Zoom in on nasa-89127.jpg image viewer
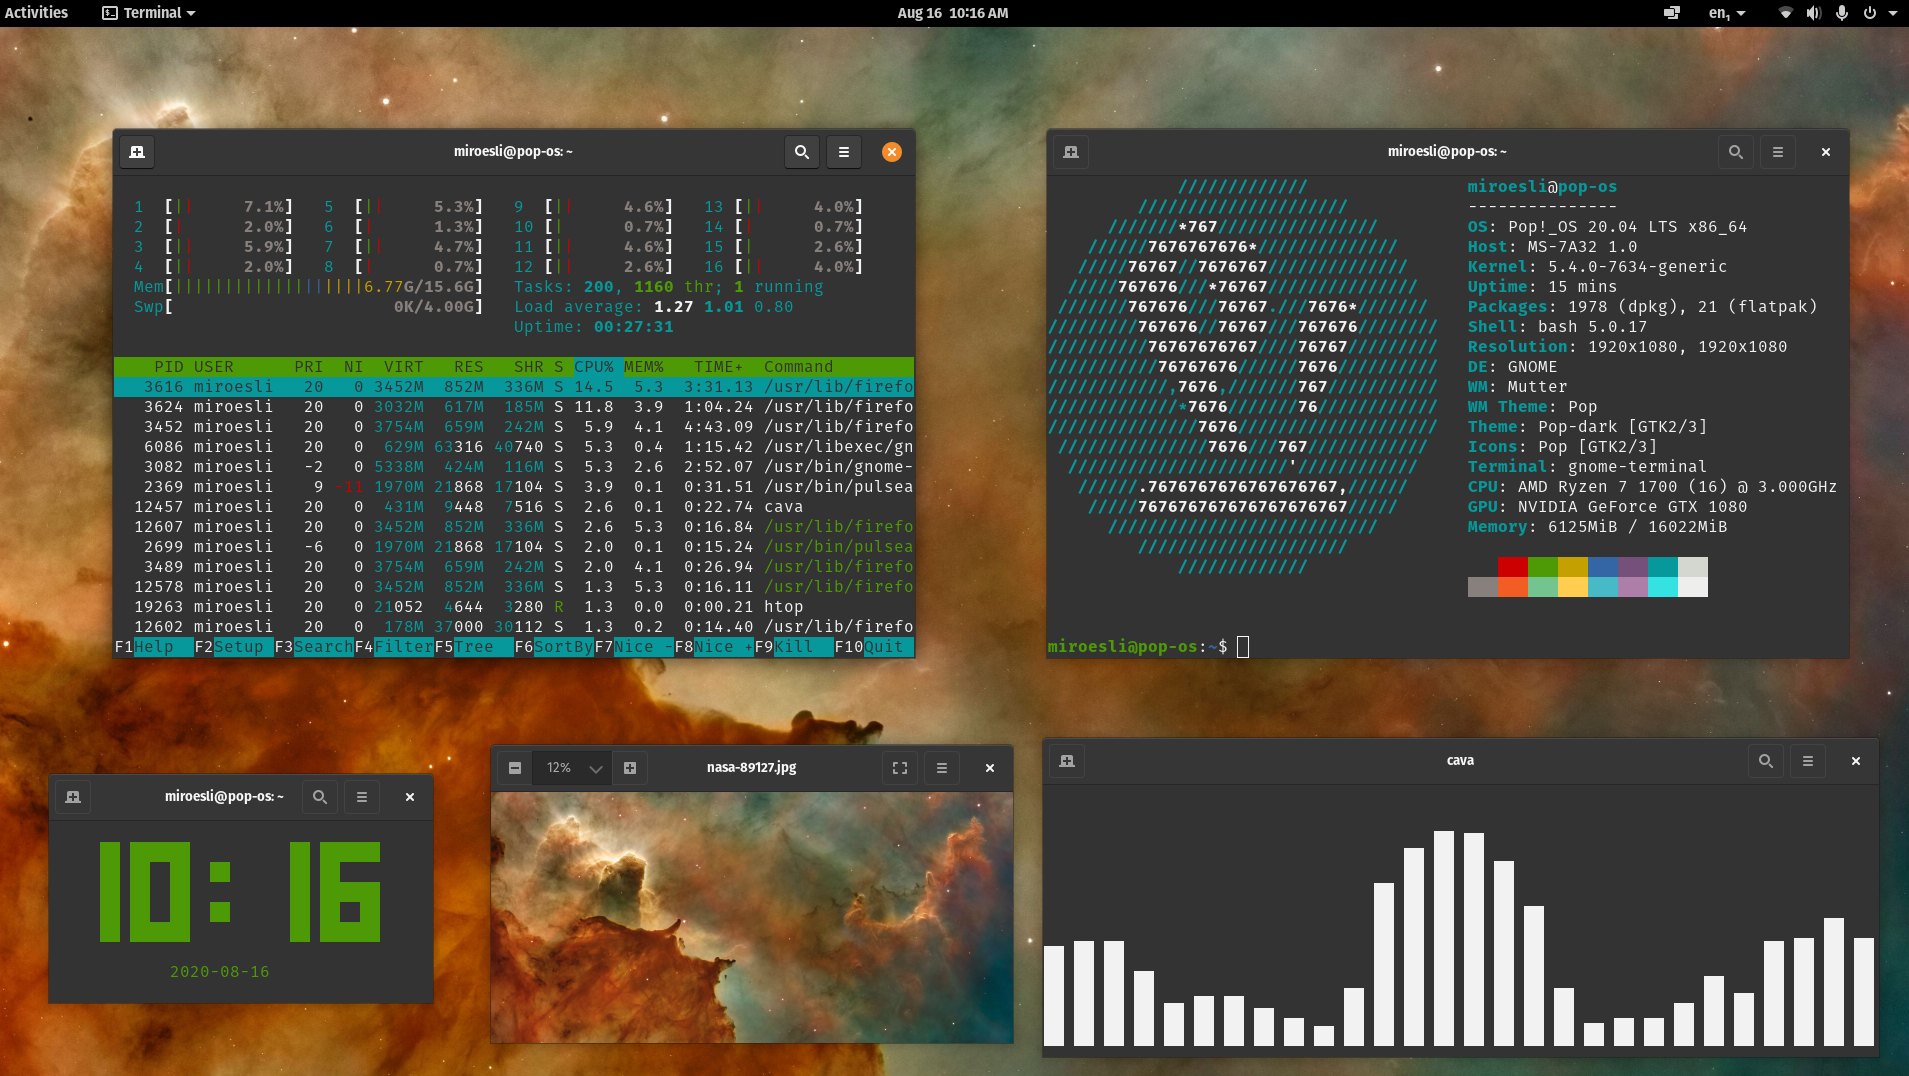Image resolution: width=1909 pixels, height=1076 pixels. click(x=630, y=768)
